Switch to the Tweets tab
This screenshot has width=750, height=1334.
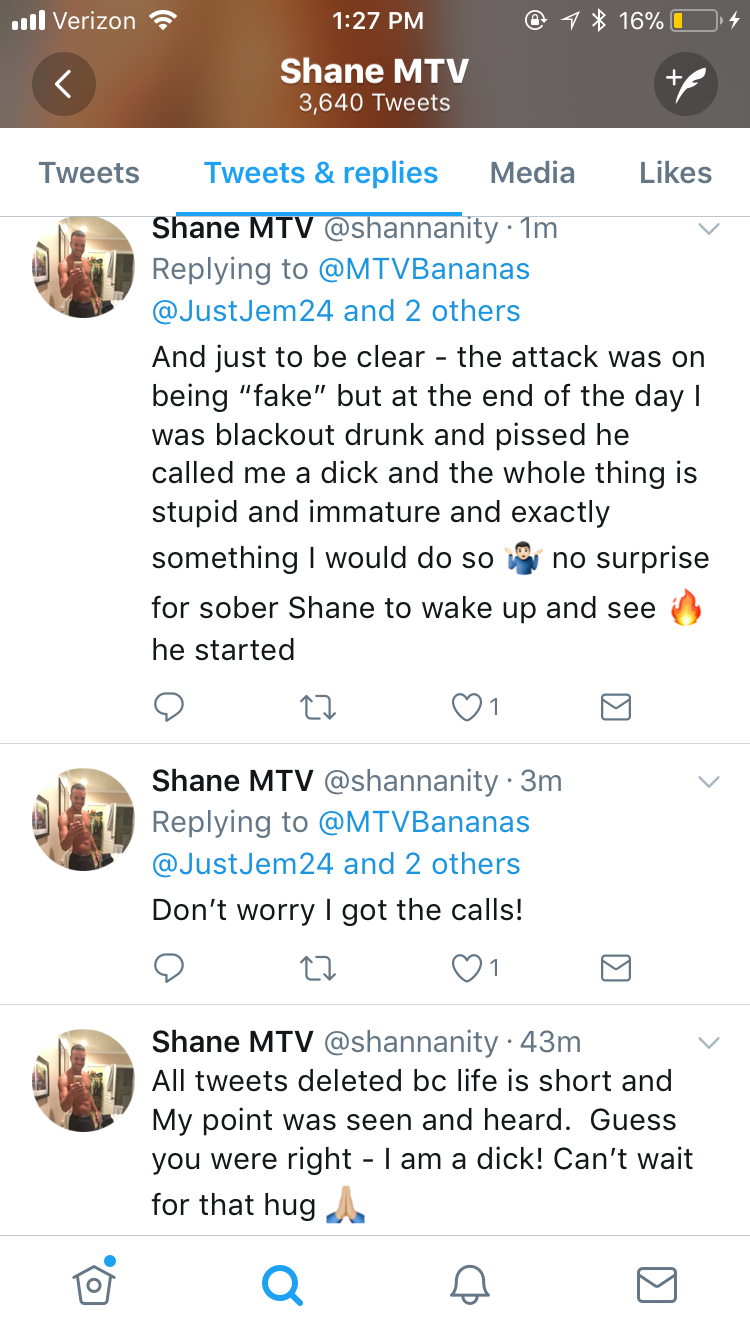[89, 173]
